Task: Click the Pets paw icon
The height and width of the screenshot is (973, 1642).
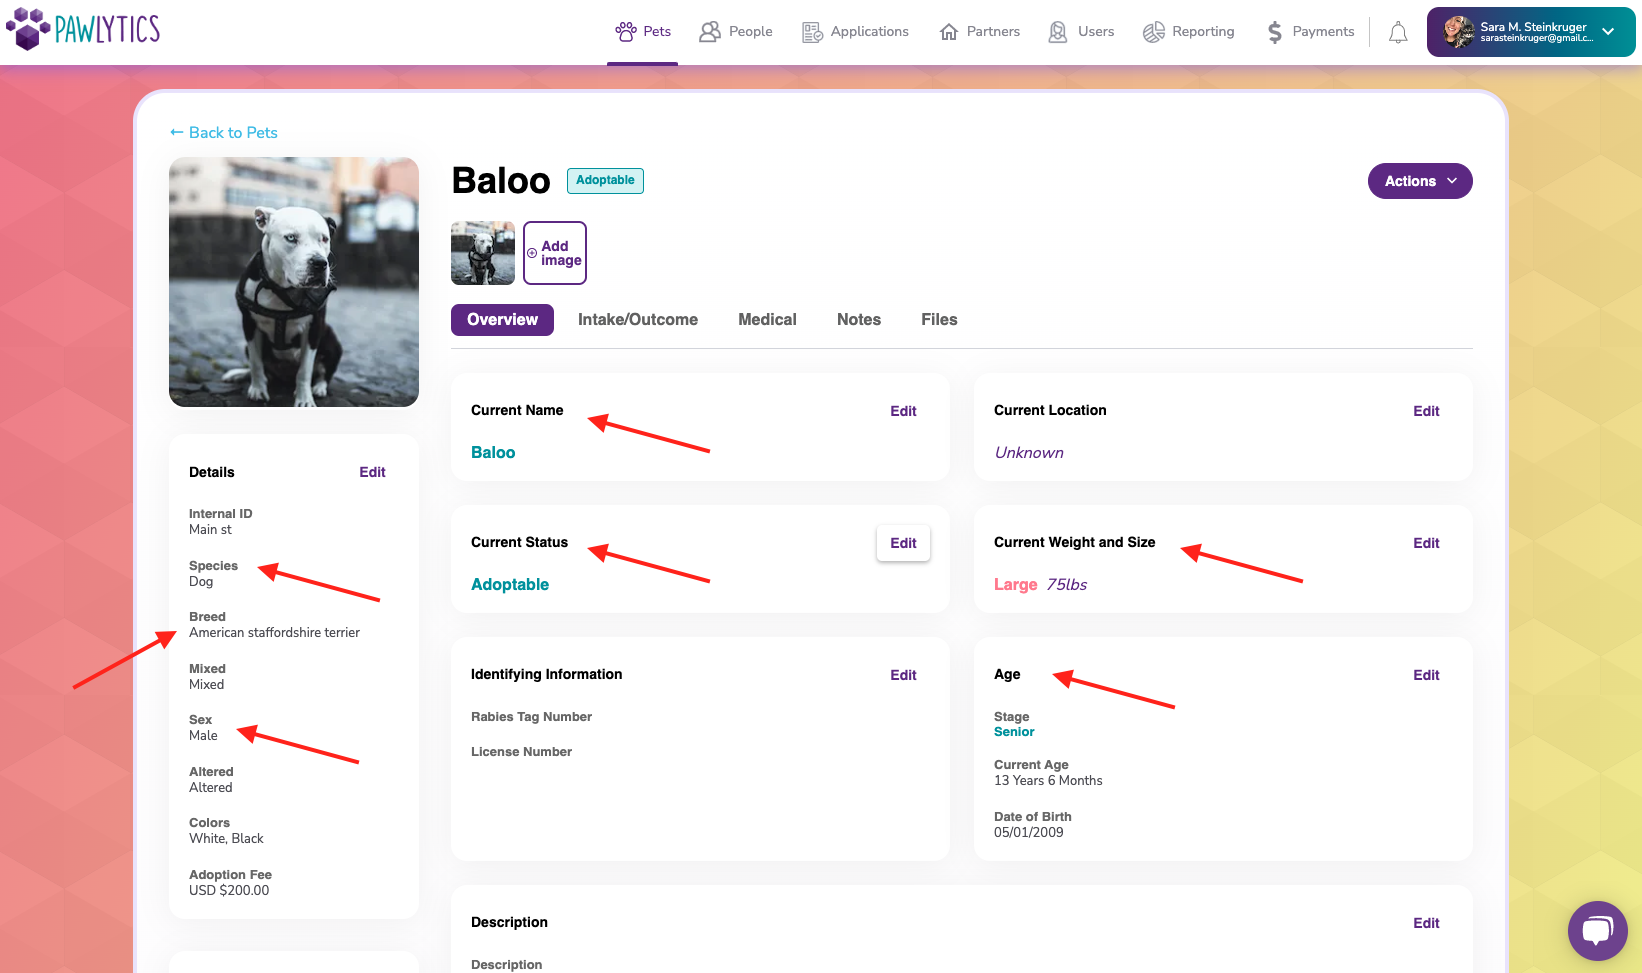Action: click(x=626, y=32)
